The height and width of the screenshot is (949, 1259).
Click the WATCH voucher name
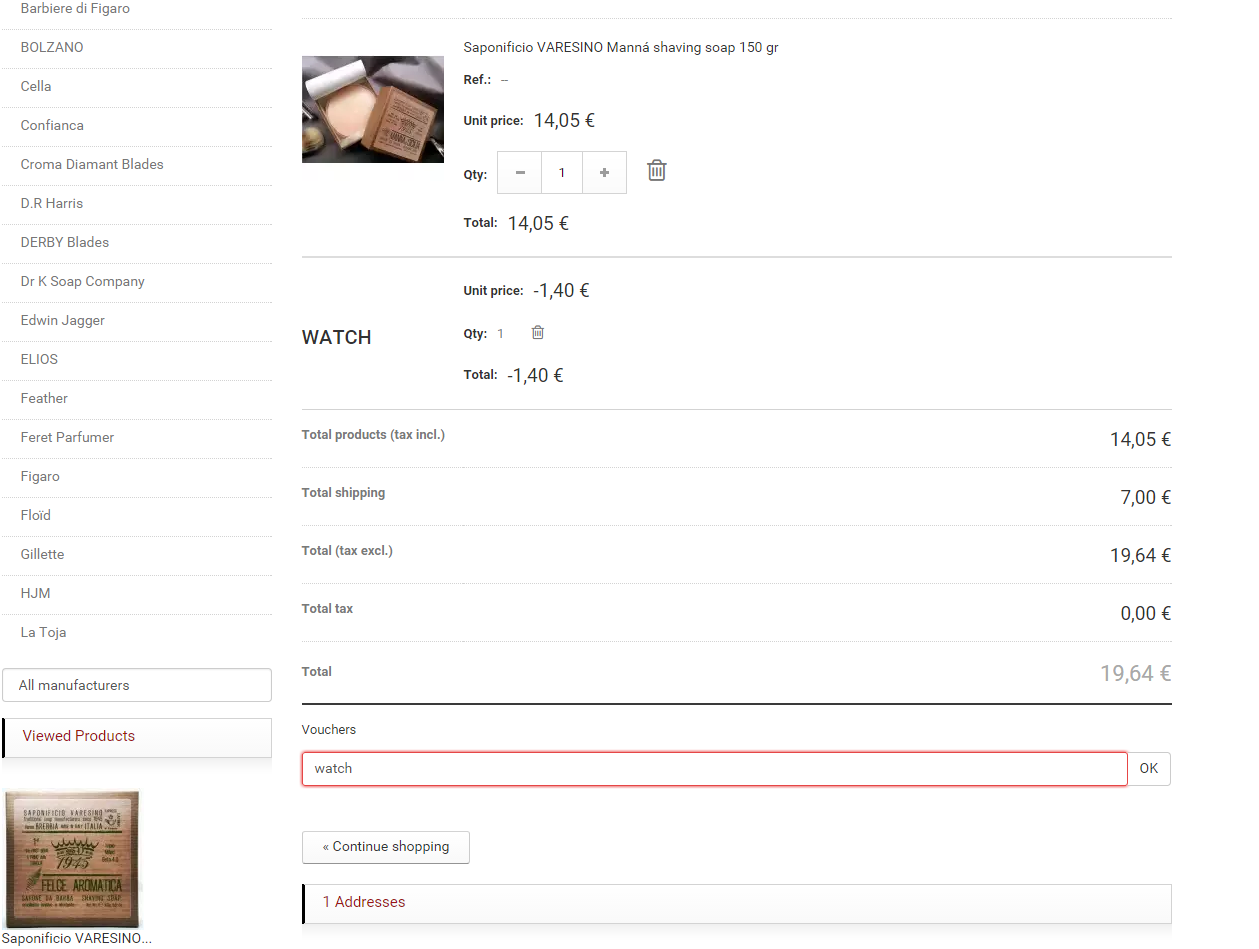point(337,338)
